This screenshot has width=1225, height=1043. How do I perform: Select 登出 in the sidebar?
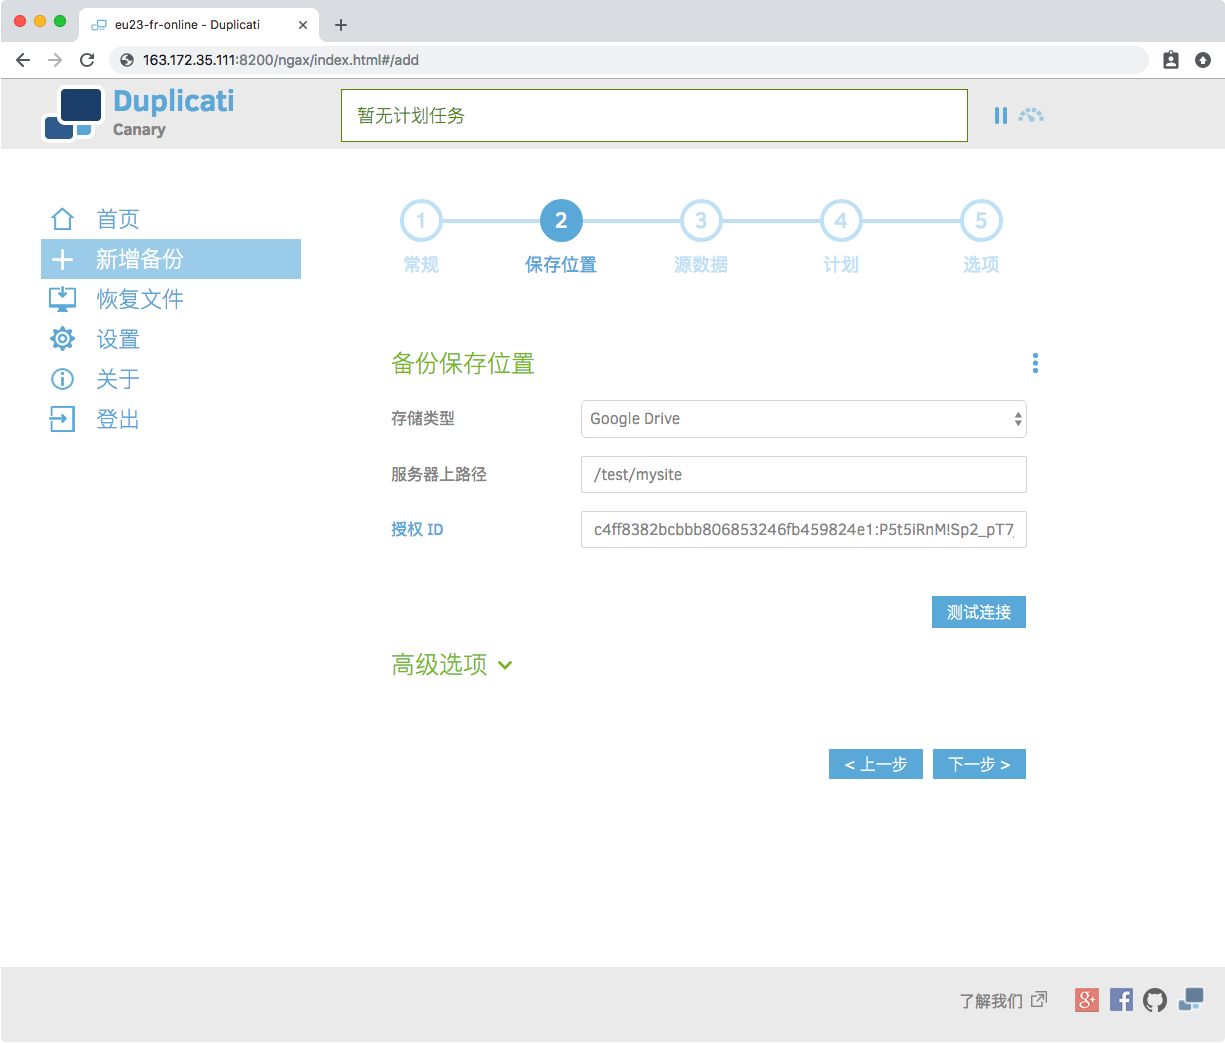[x=117, y=419]
